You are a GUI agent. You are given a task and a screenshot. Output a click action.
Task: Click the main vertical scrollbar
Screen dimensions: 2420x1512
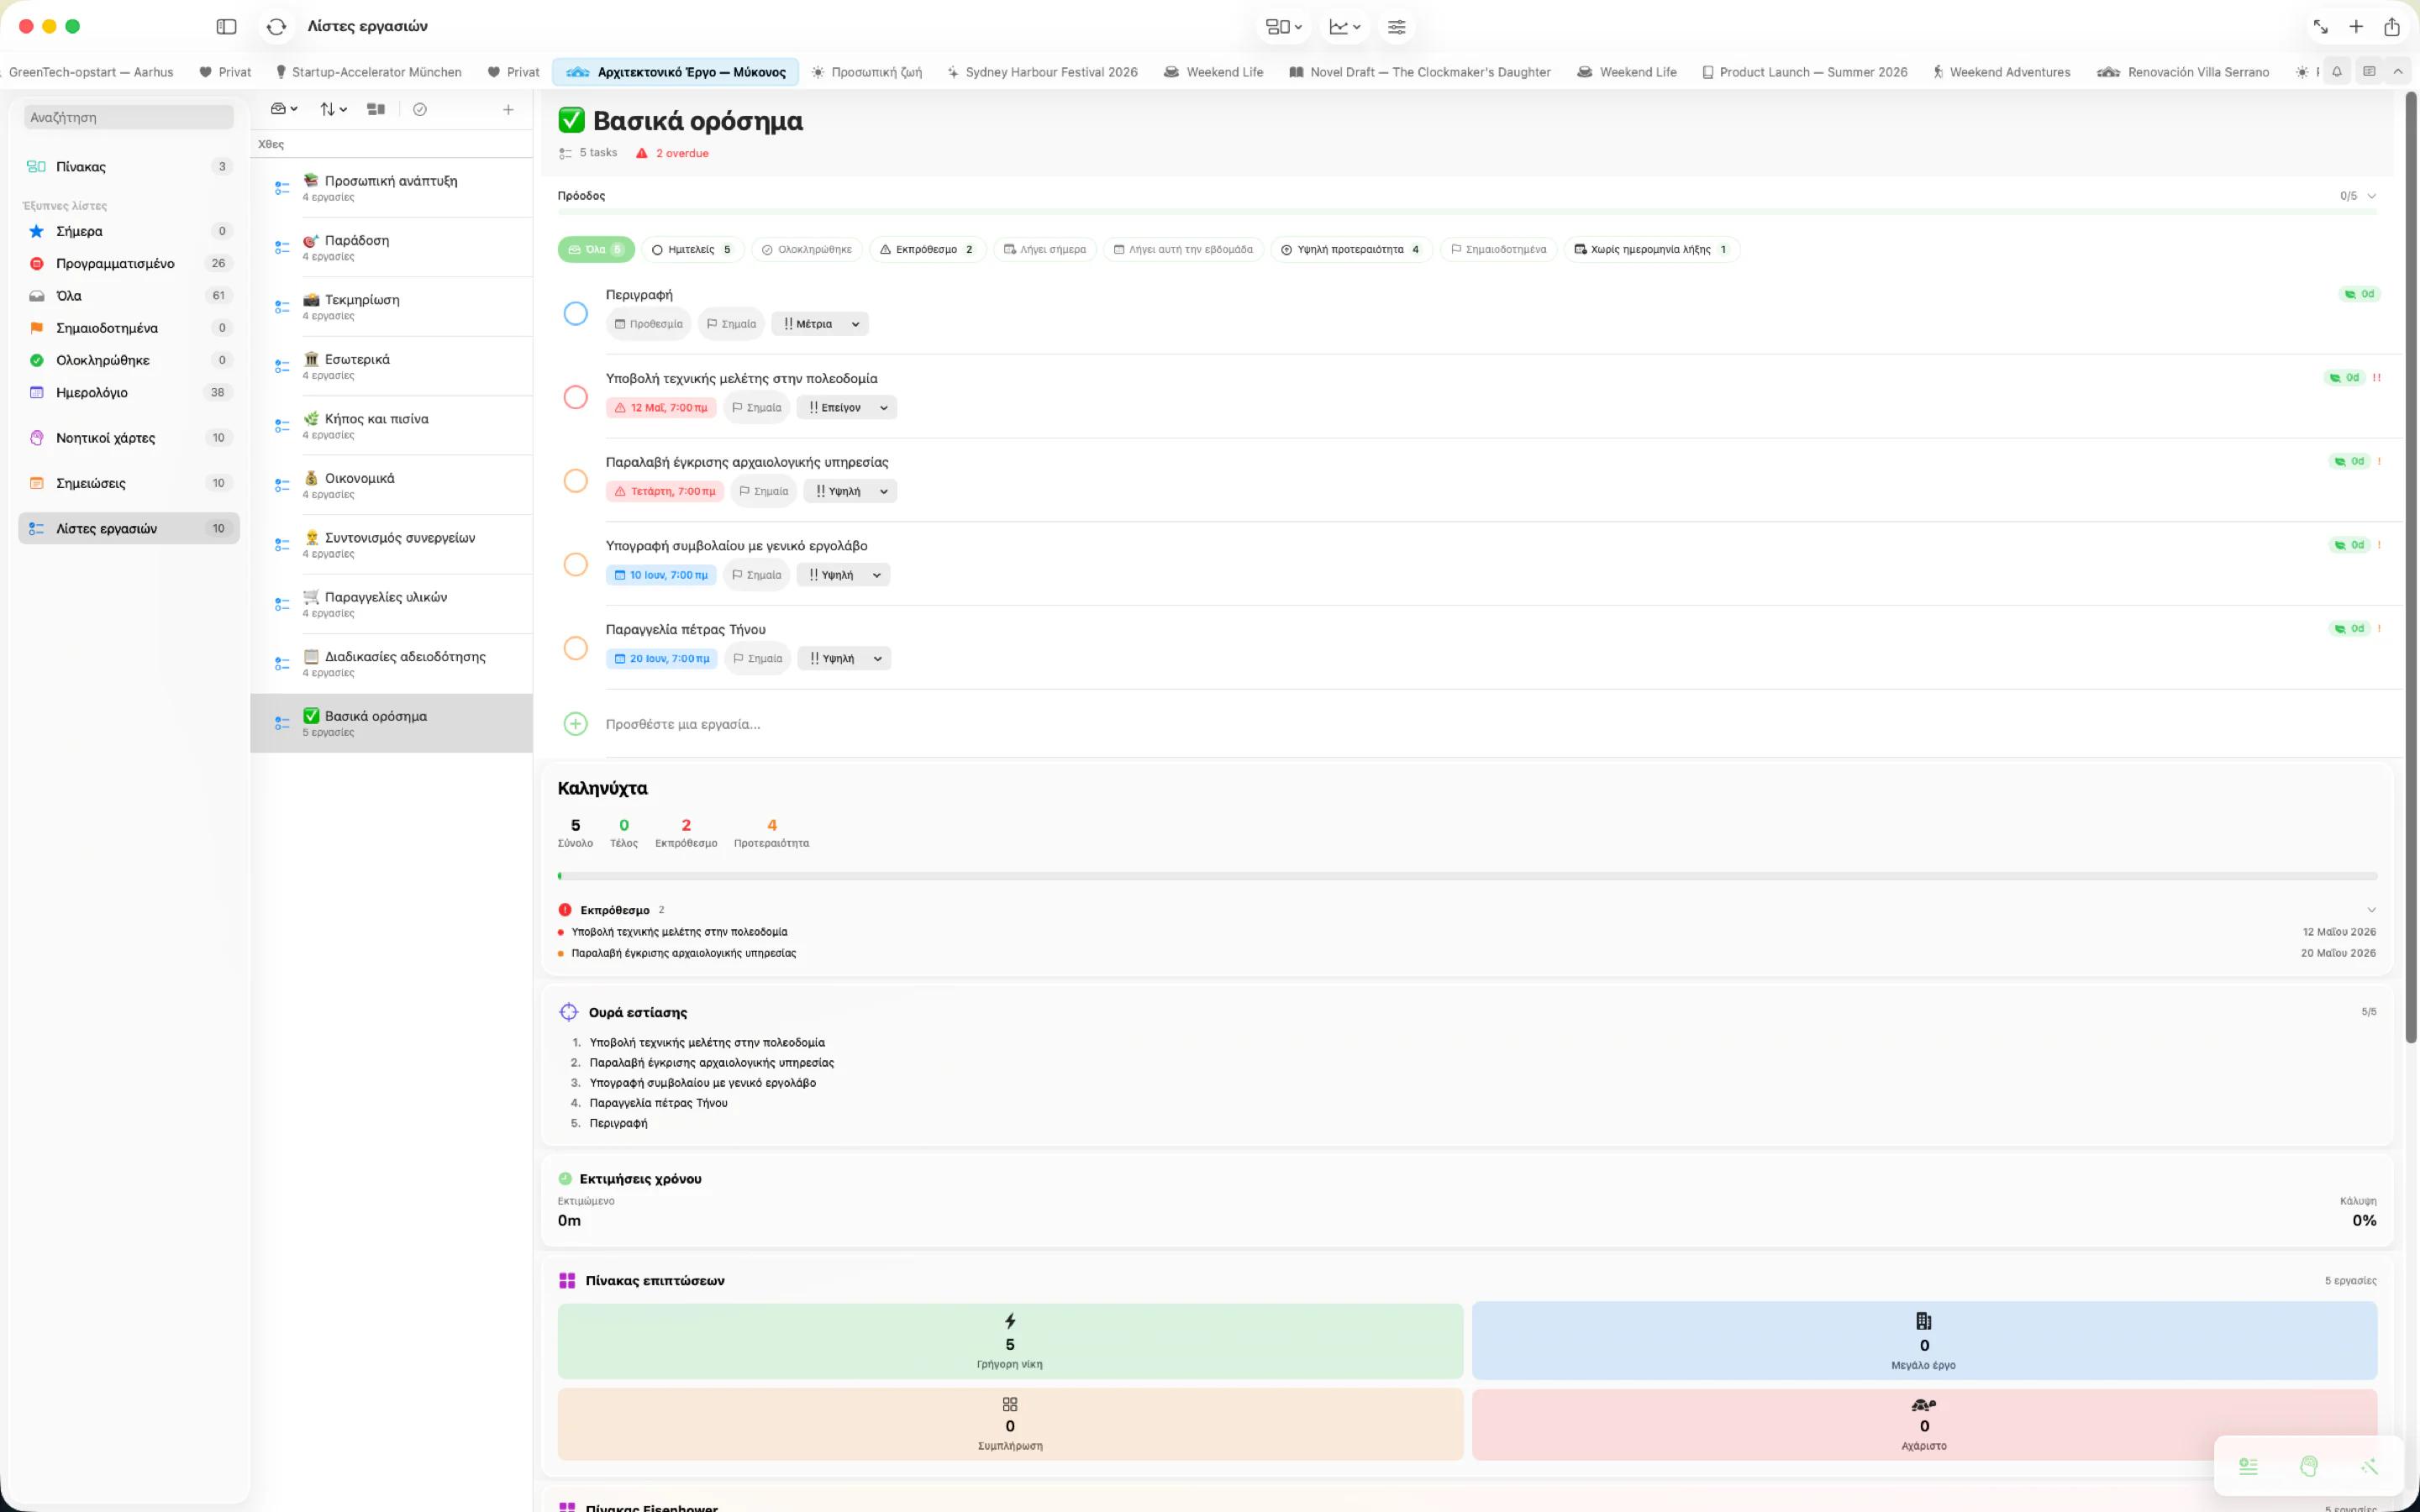click(x=2410, y=568)
